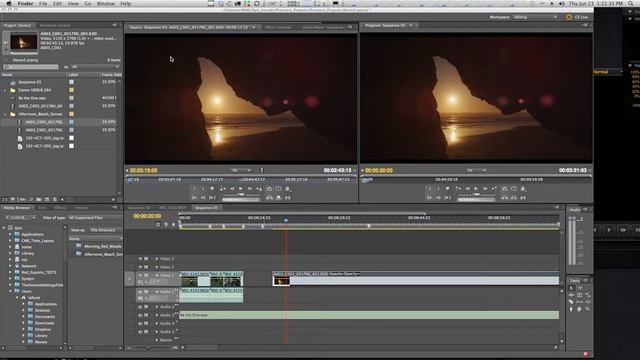Set Out point in Source monitor
The width and height of the screenshot is (640, 360).
(203, 189)
